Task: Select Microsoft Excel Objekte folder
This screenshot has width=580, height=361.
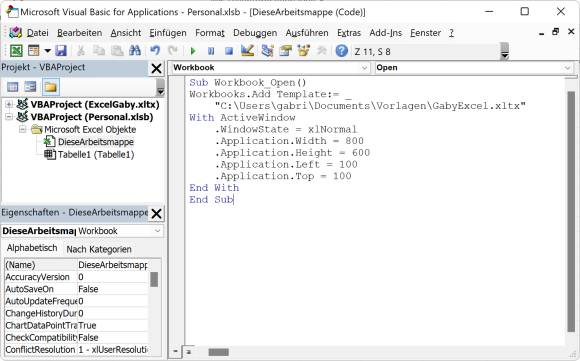Action: pyautogui.click(x=90, y=129)
